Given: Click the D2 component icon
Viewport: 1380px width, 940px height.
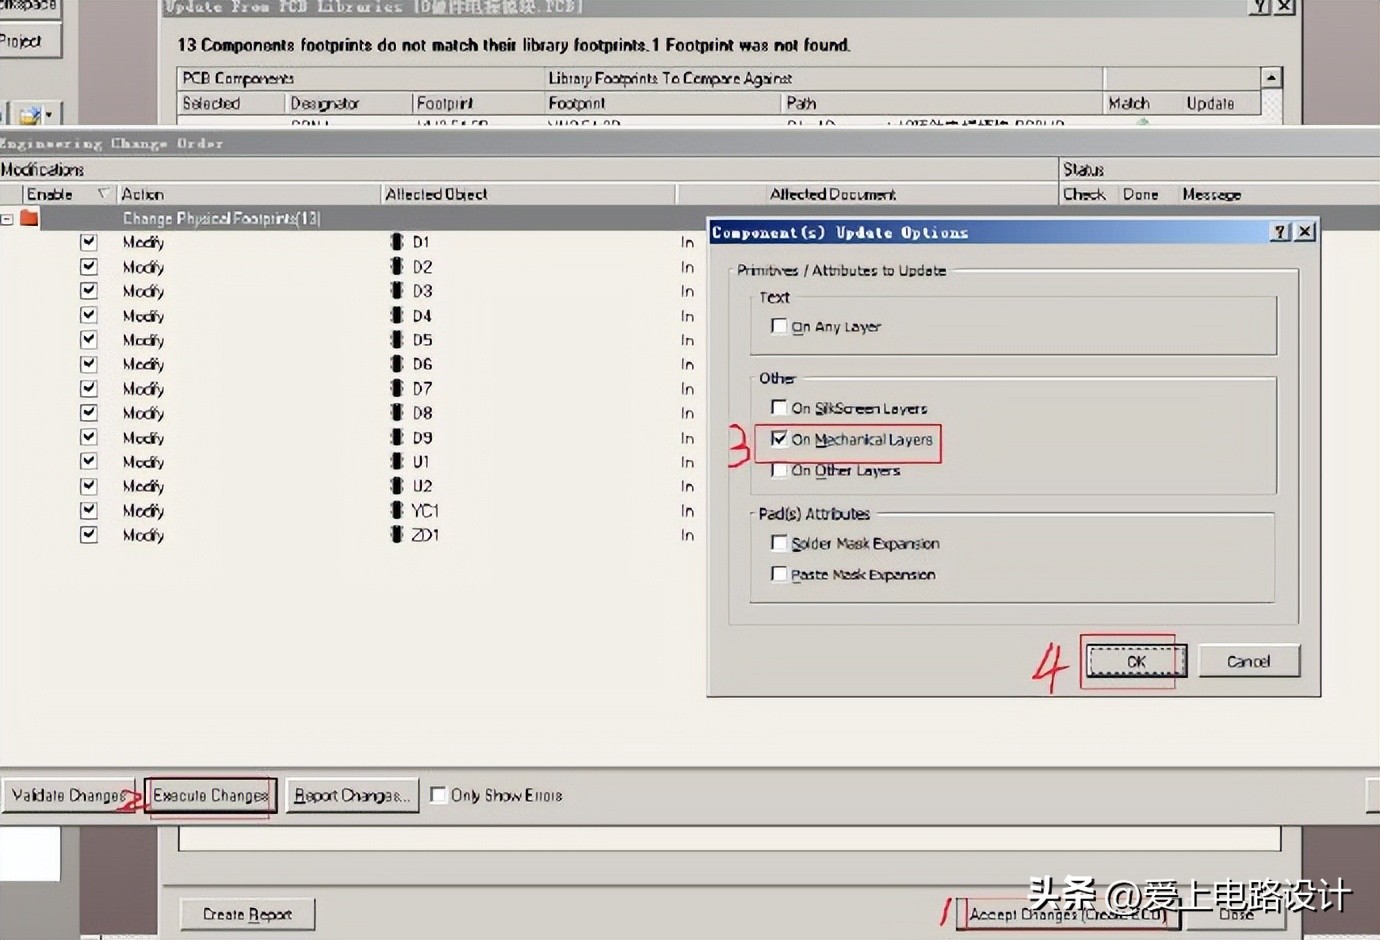Looking at the screenshot, I should 397,267.
